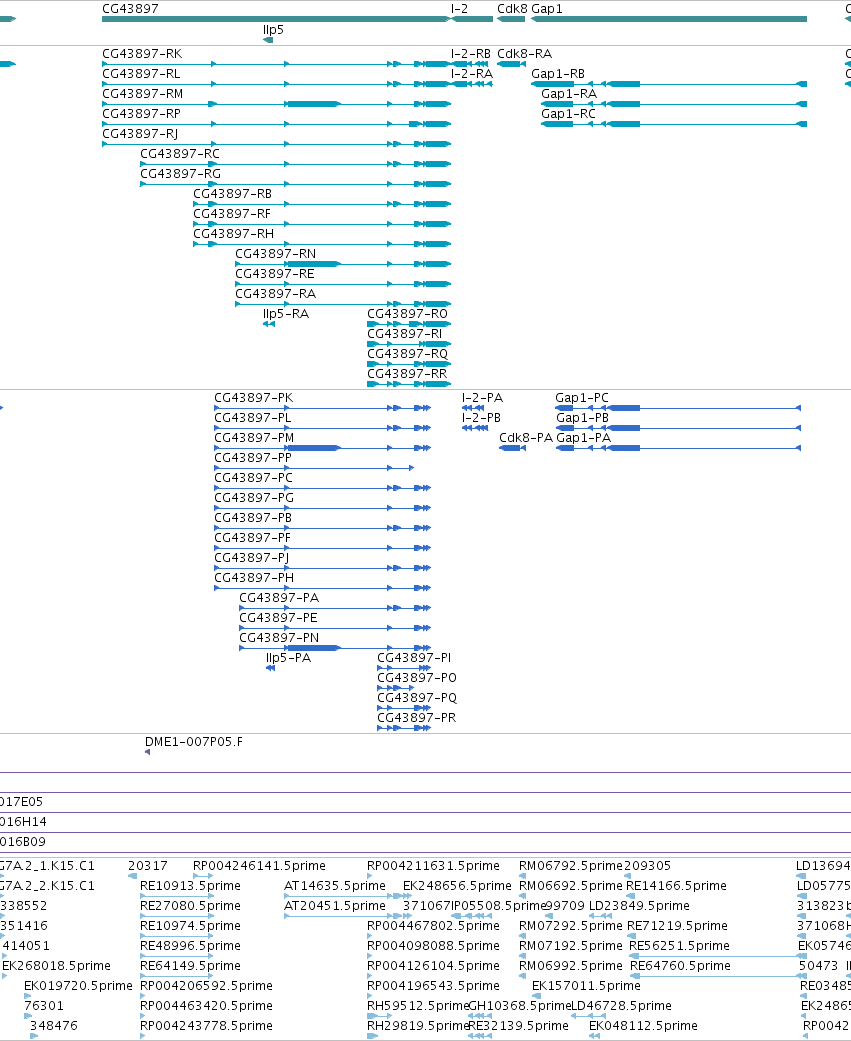
Task: Select transcript label CG43897-RG
Action: point(181,173)
